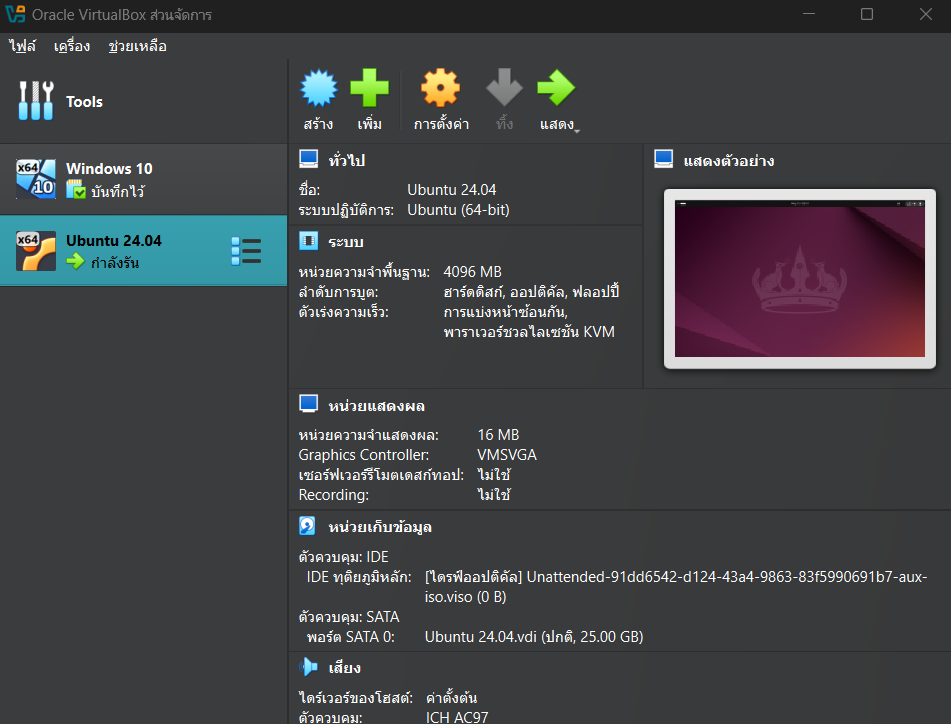Image resolution: width=951 pixels, height=724 pixels.
Task: Click the หน่วยเก็บข้อมูล (Storage) disk icon
Action: tap(307, 526)
